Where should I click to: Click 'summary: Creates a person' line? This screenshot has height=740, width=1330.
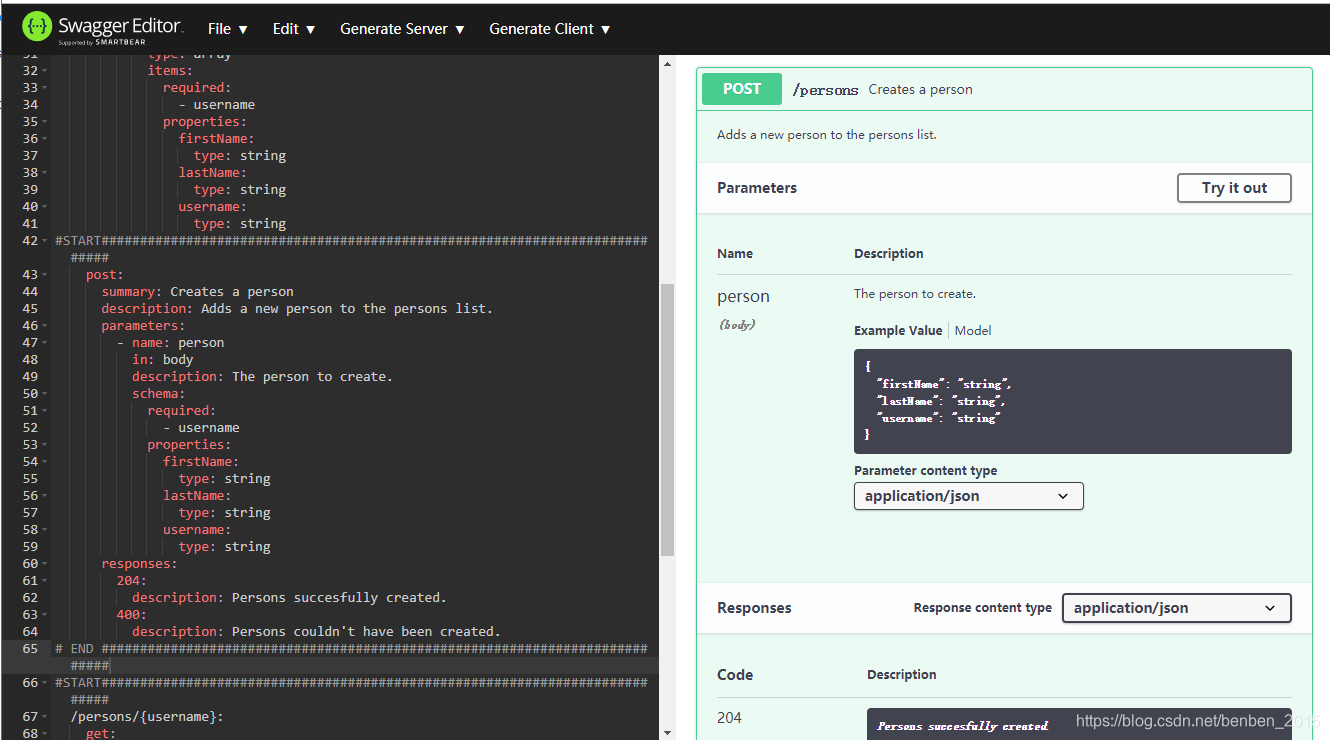pos(197,291)
